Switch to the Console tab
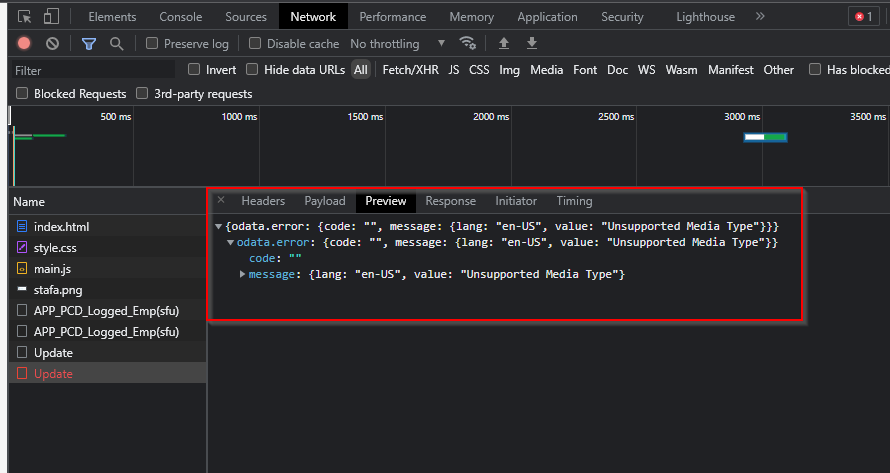This screenshot has height=473, width=890. [x=180, y=17]
